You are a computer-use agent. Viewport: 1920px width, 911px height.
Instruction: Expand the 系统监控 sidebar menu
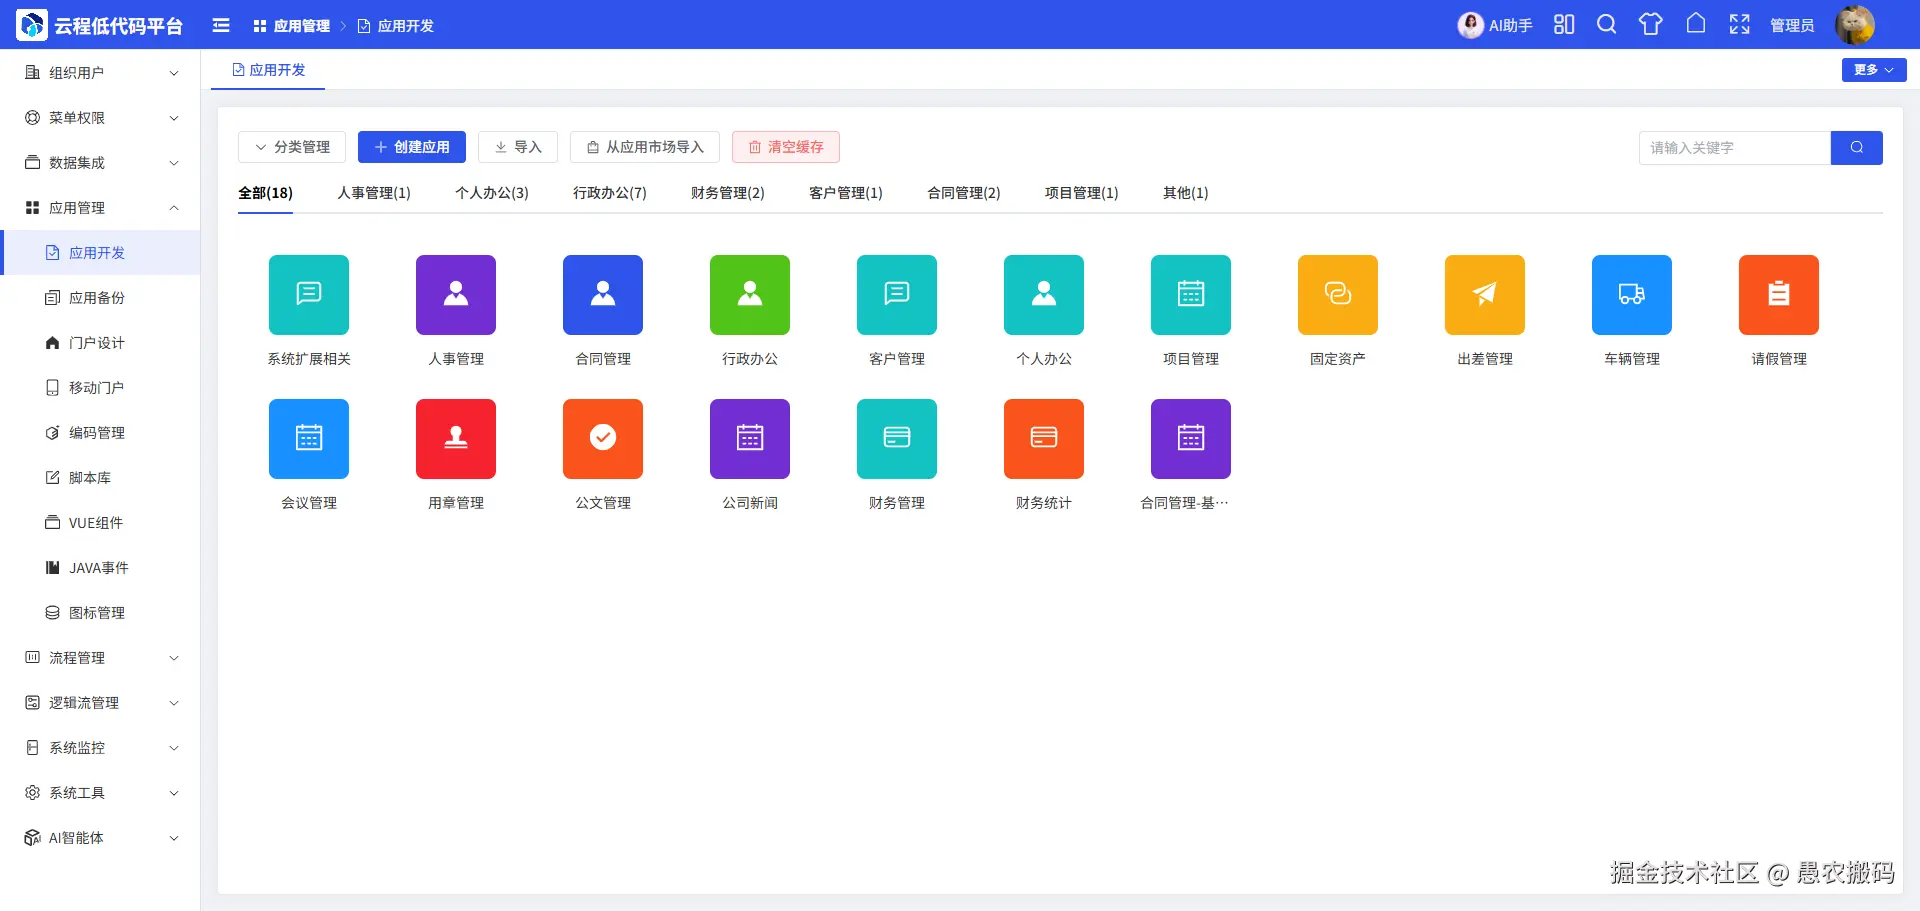(100, 748)
